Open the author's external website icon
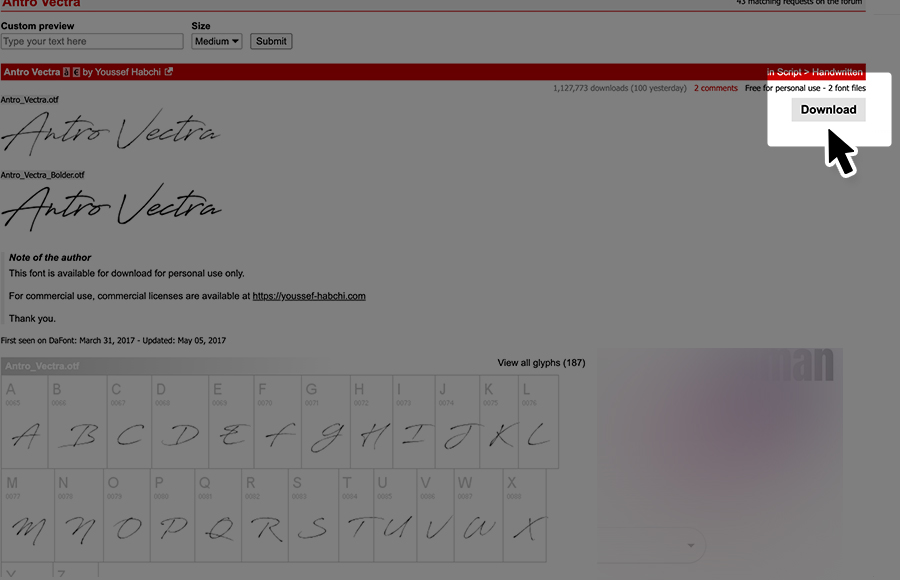 (x=168, y=72)
